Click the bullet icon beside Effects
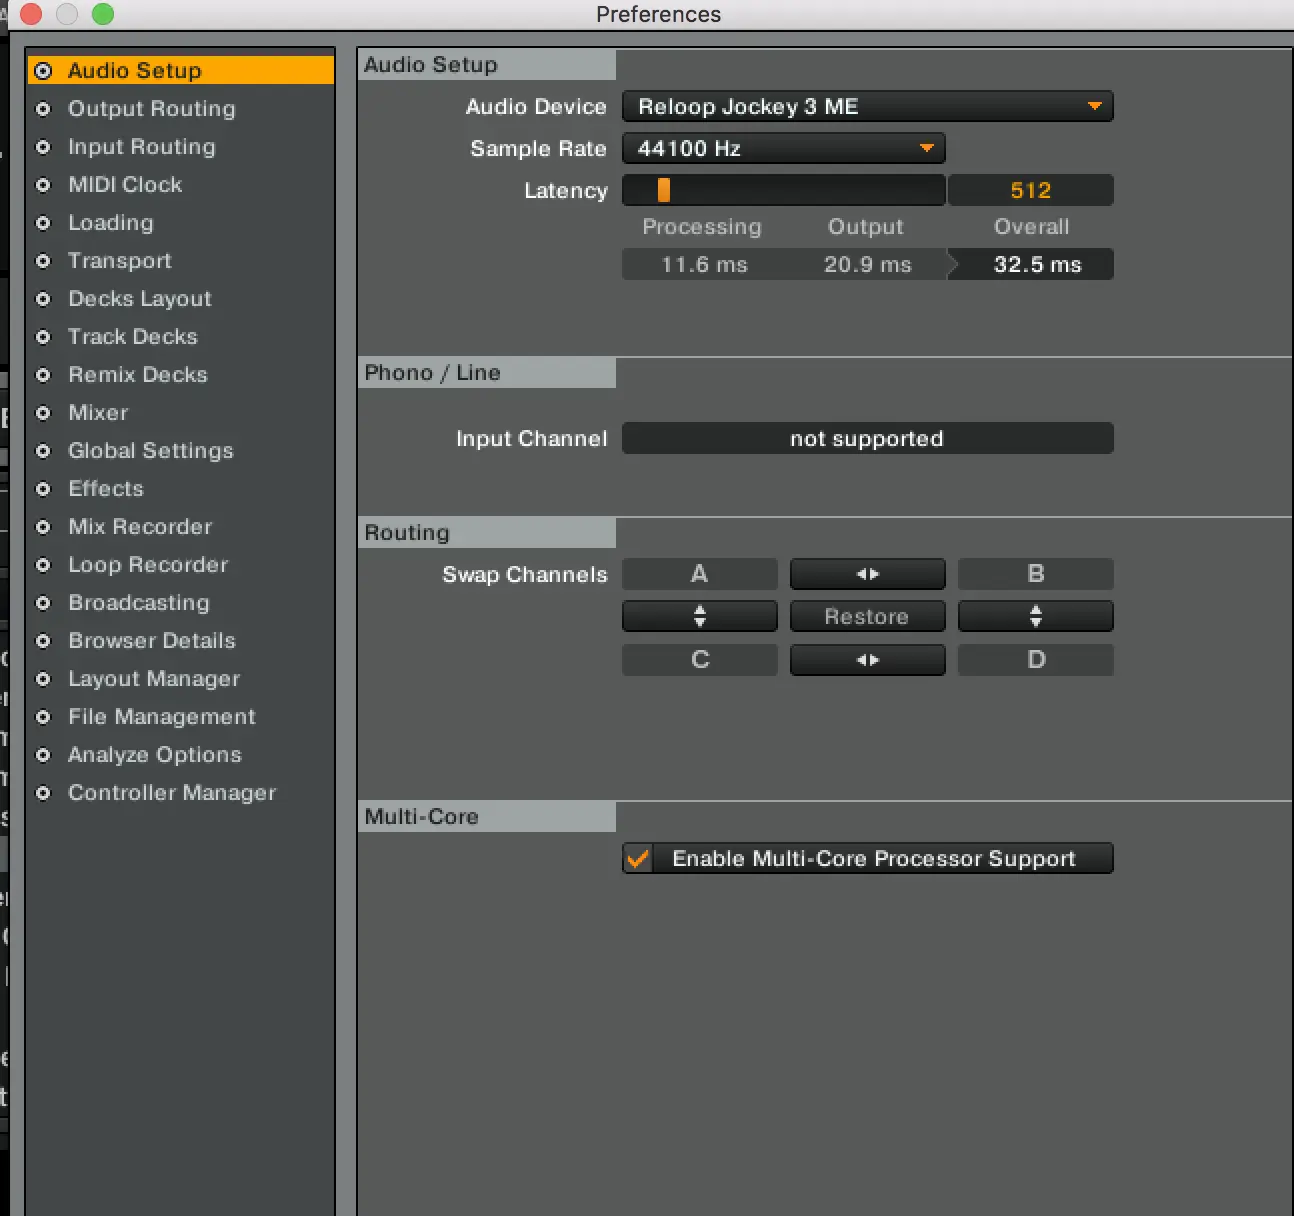Viewport: 1294px width, 1216px height. coord(43,489)
